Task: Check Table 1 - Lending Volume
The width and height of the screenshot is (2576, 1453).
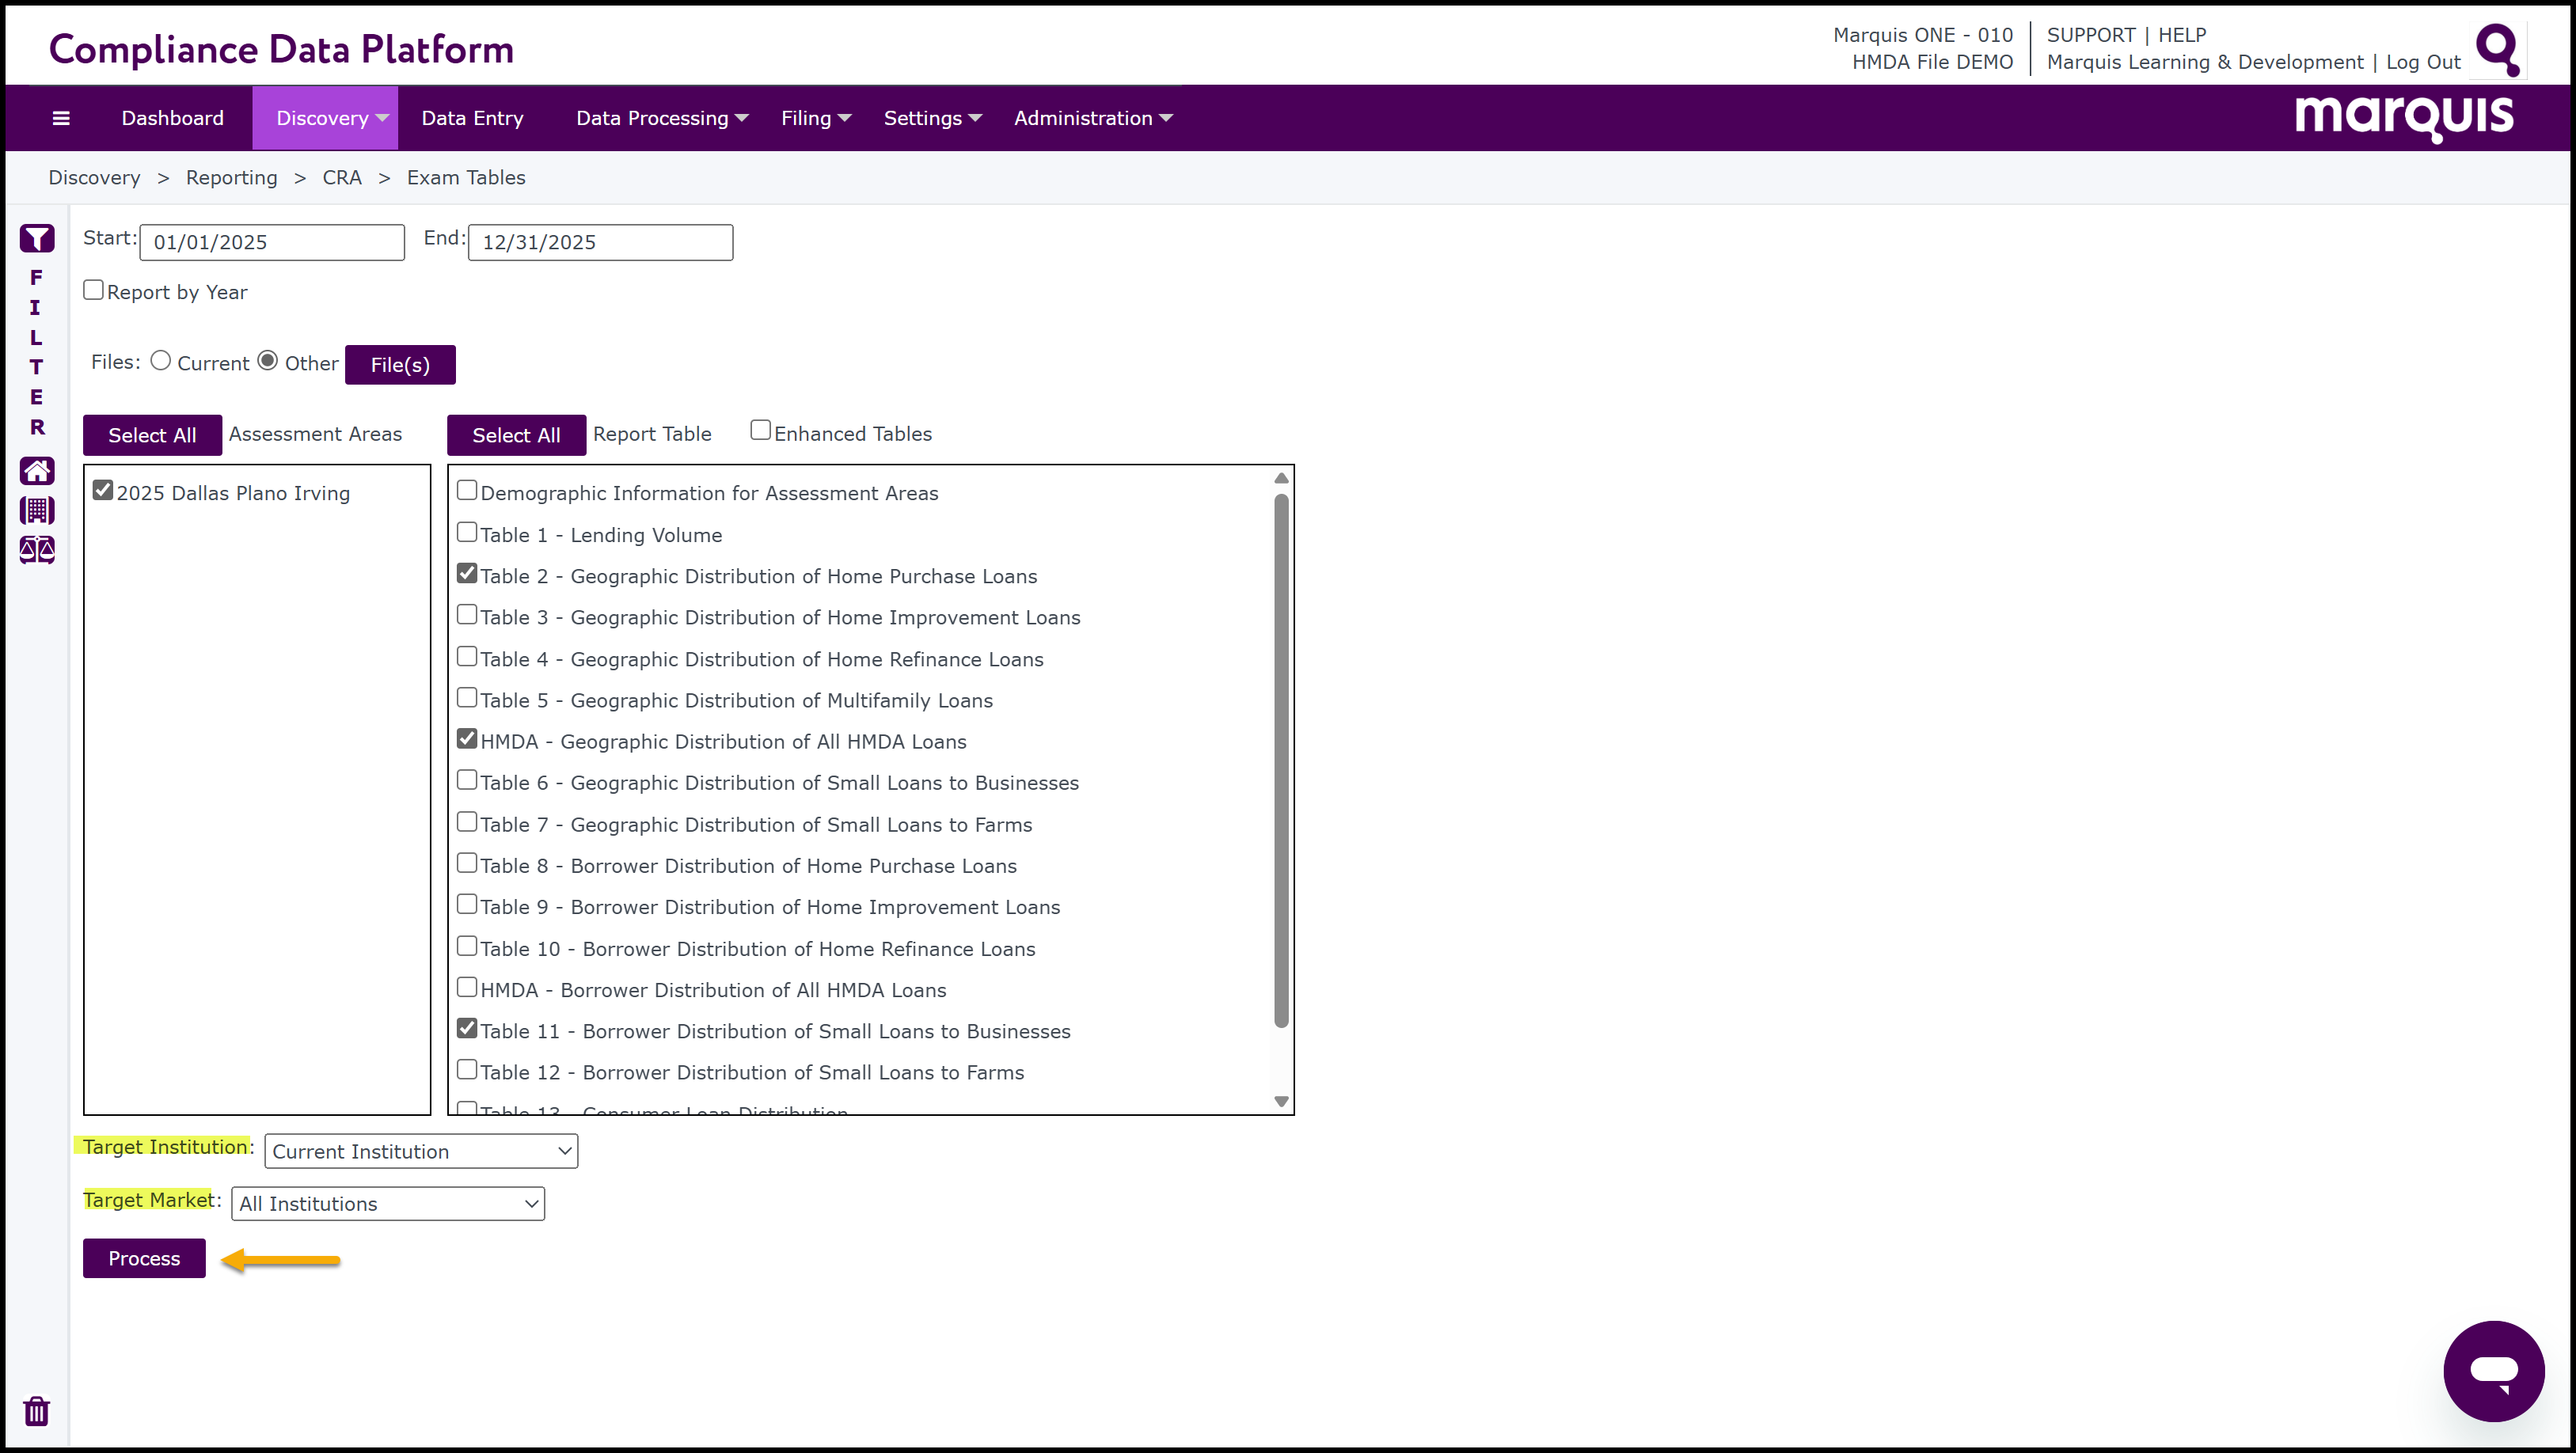Action: click(x=467, y=532)
